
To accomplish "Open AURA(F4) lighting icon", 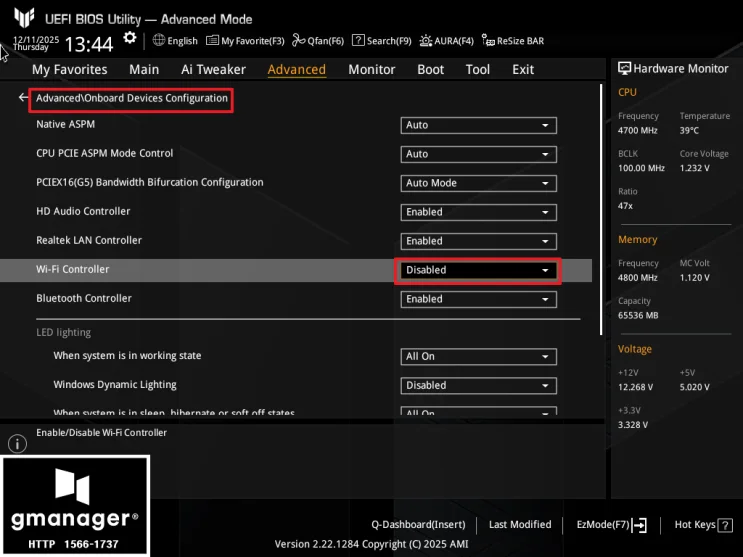I will [x=426, y=41].
